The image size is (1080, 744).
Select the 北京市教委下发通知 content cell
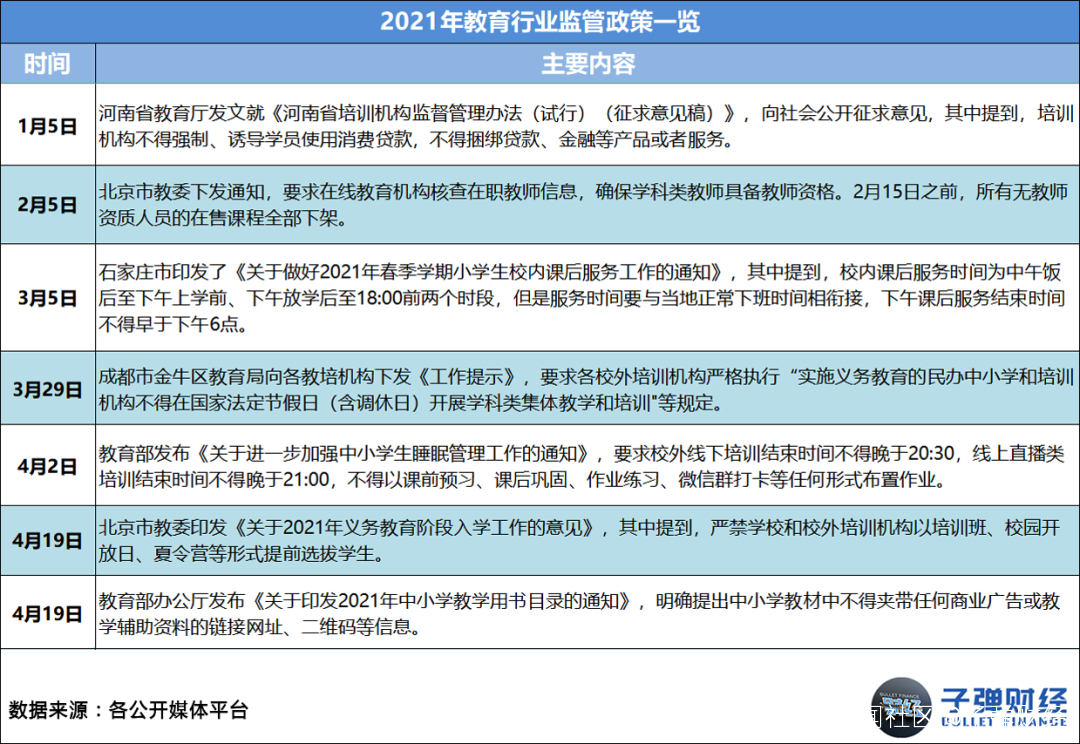[x=588, y=205]
